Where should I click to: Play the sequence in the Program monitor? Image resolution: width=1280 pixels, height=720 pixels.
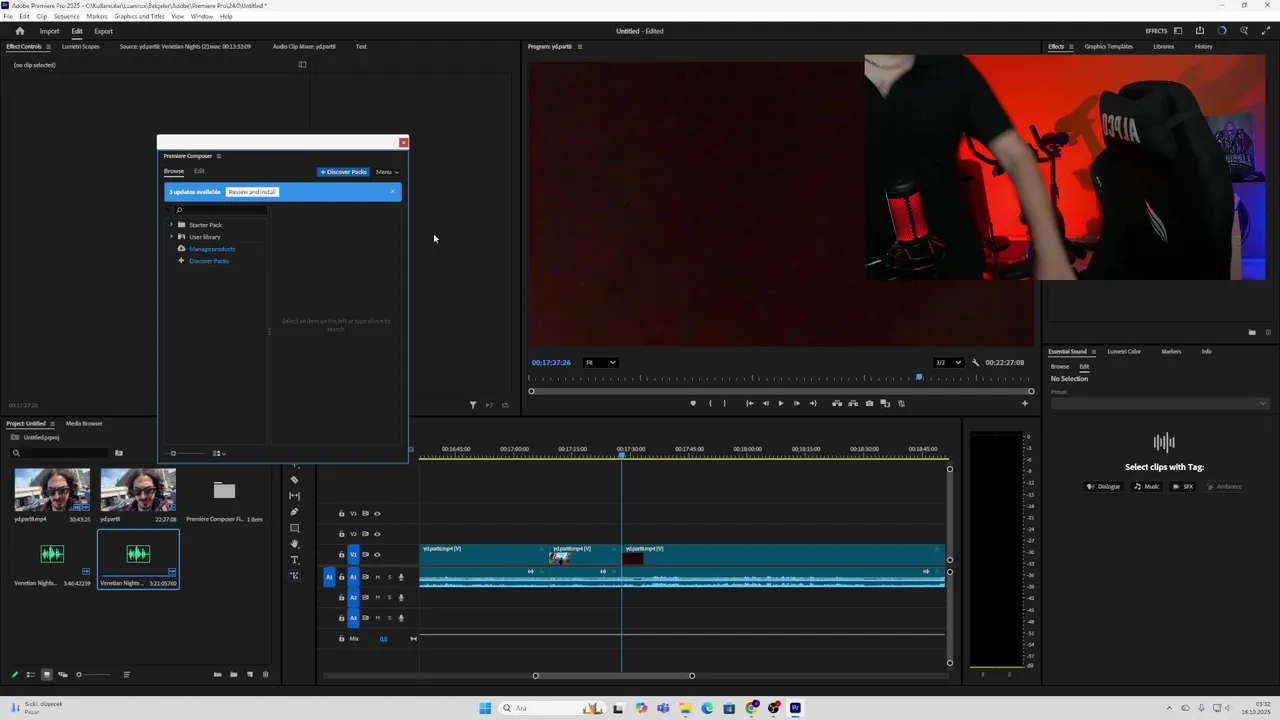pyautogui.click(x=781, y=403)
